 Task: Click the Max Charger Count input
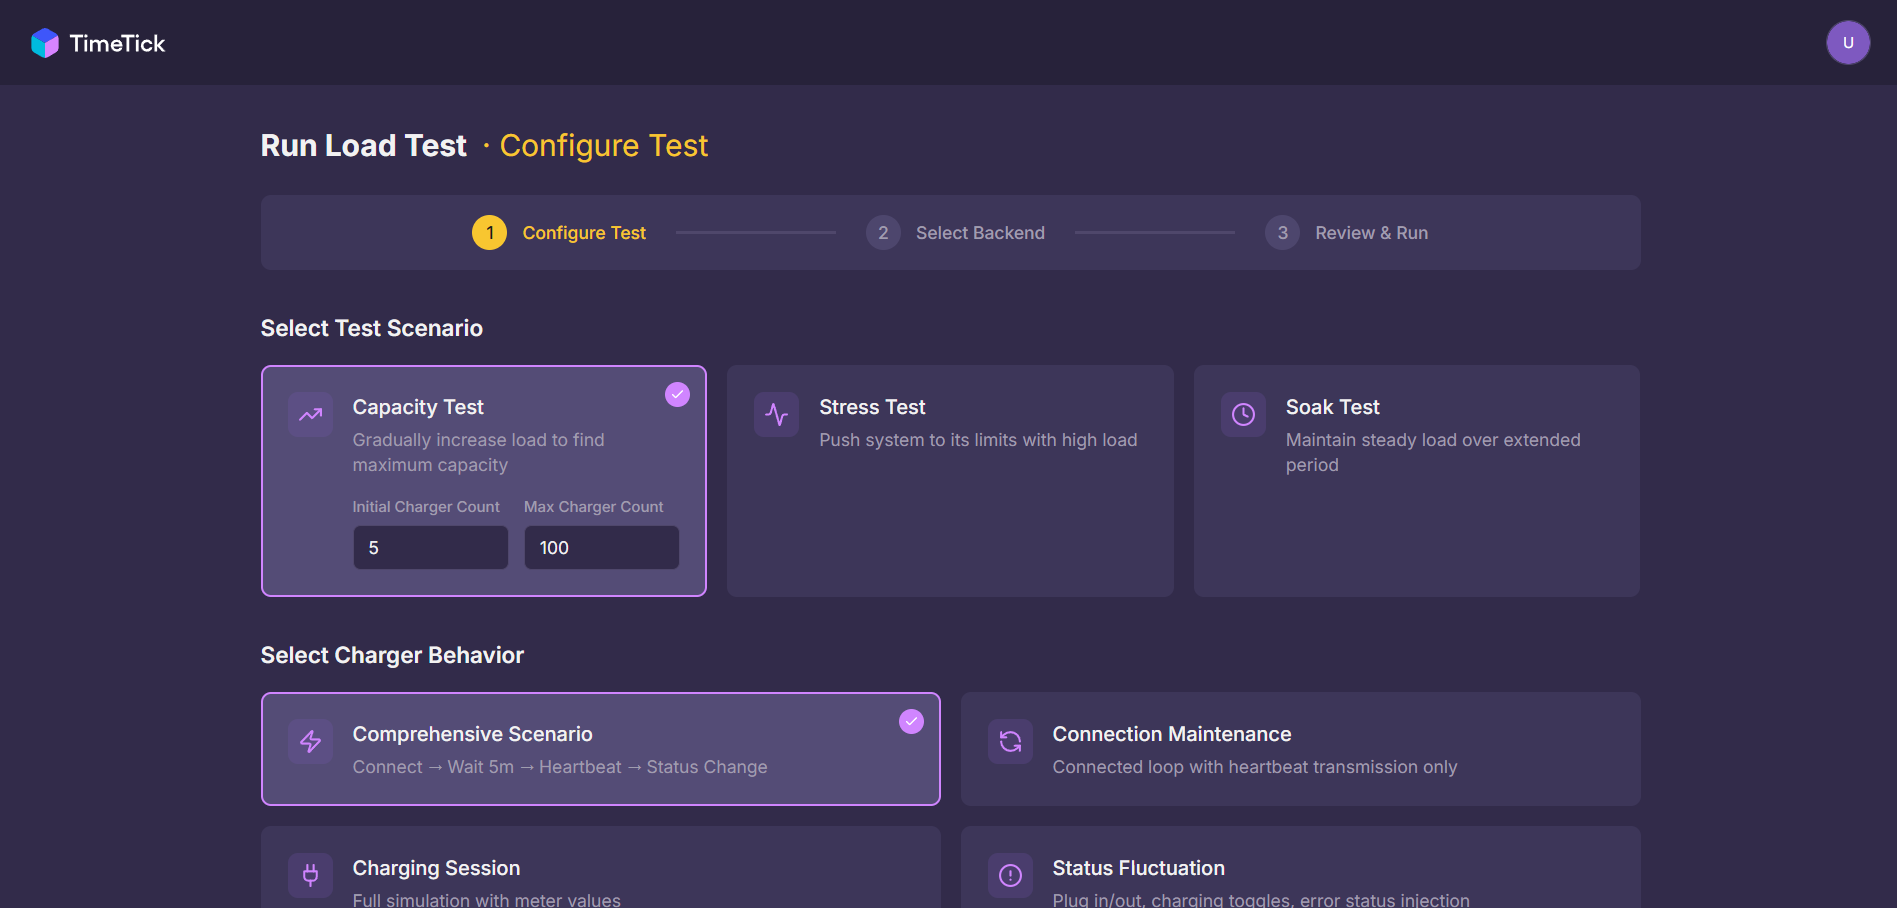(x=601, y=547)
